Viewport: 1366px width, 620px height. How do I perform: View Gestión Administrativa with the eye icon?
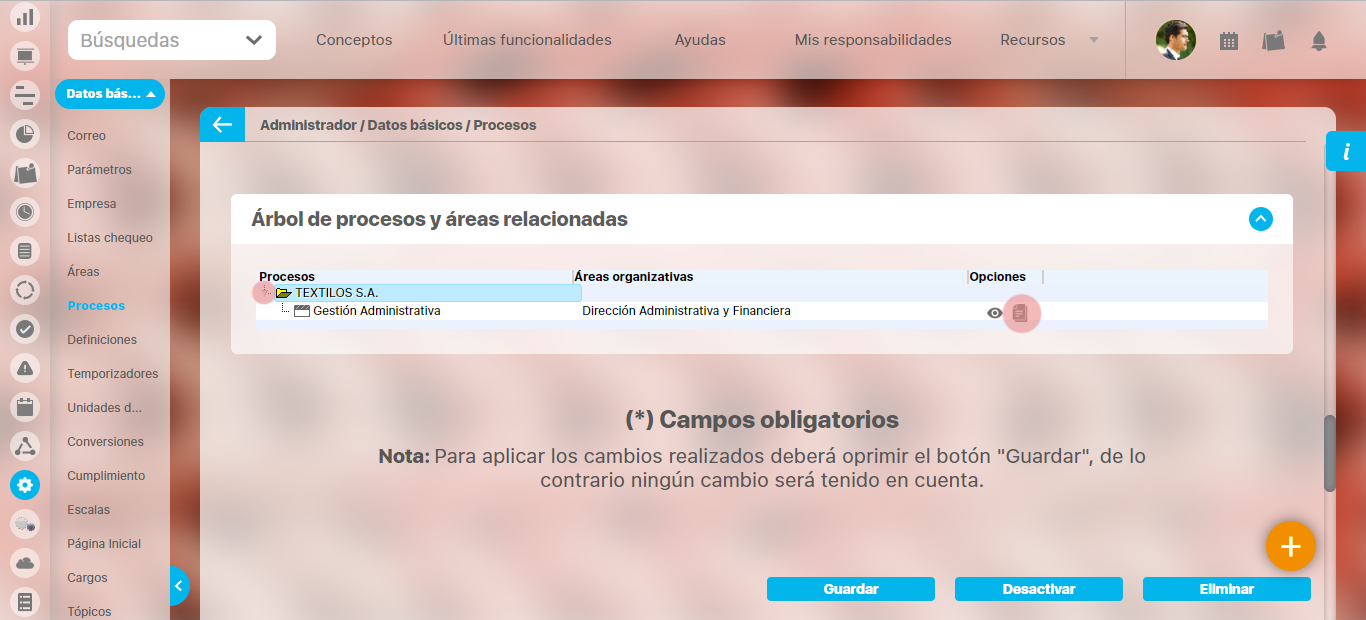coord(994,313)
